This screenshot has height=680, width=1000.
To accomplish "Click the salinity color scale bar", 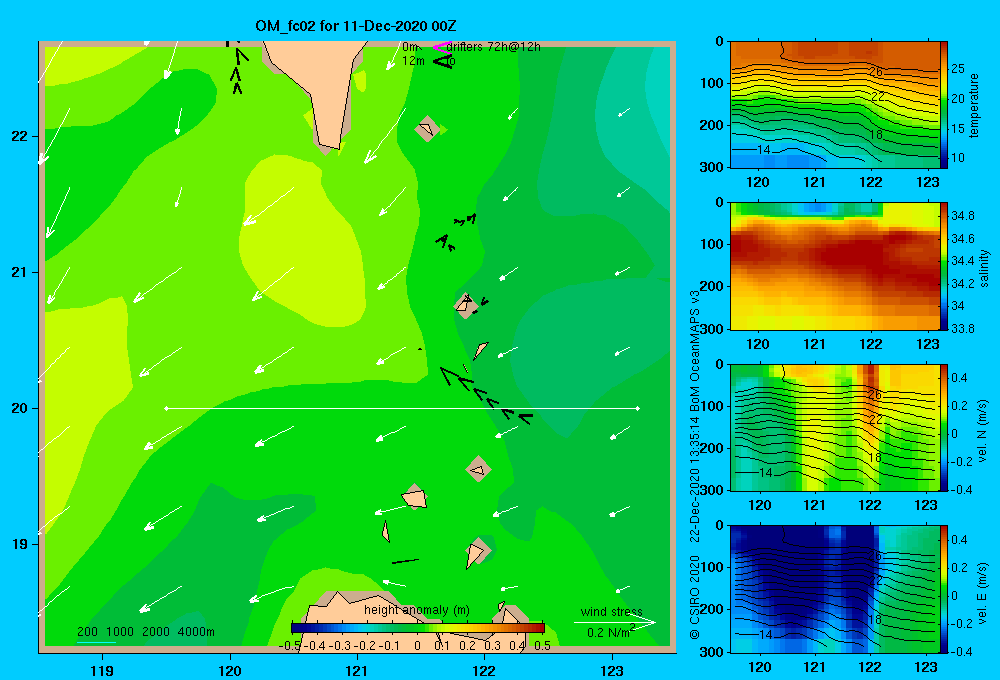I will [943, 266].
